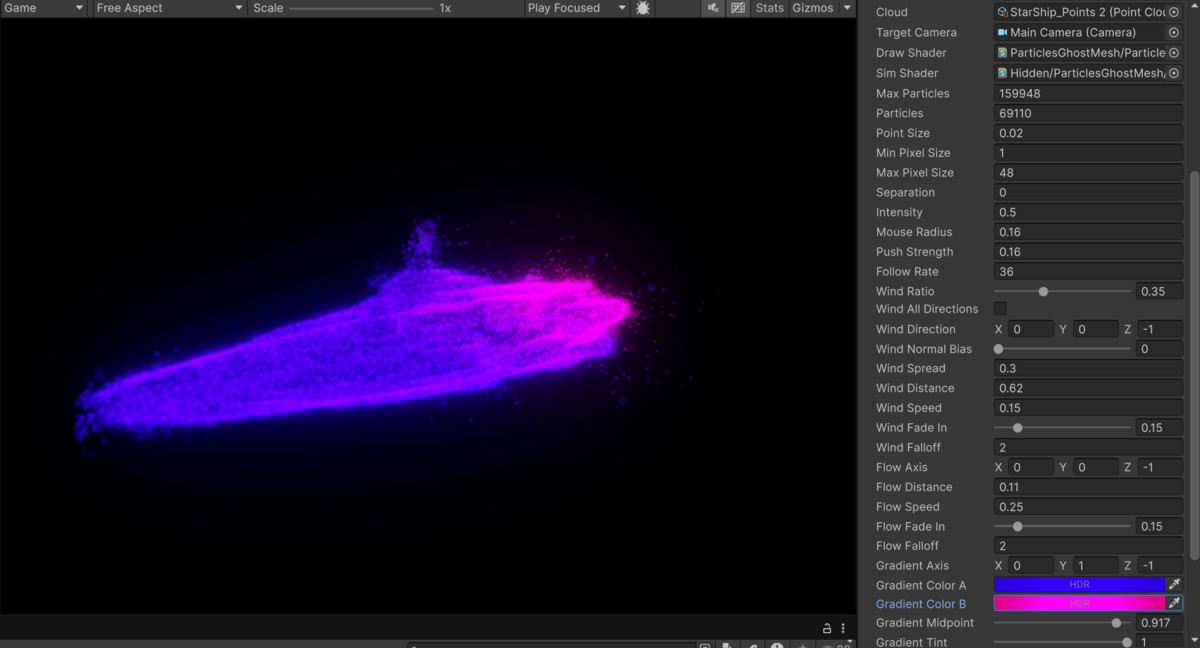The height and width of the screenshot is (648, 1200).
Task: Mute audio with the speaker icon
Action: (713, 8)
